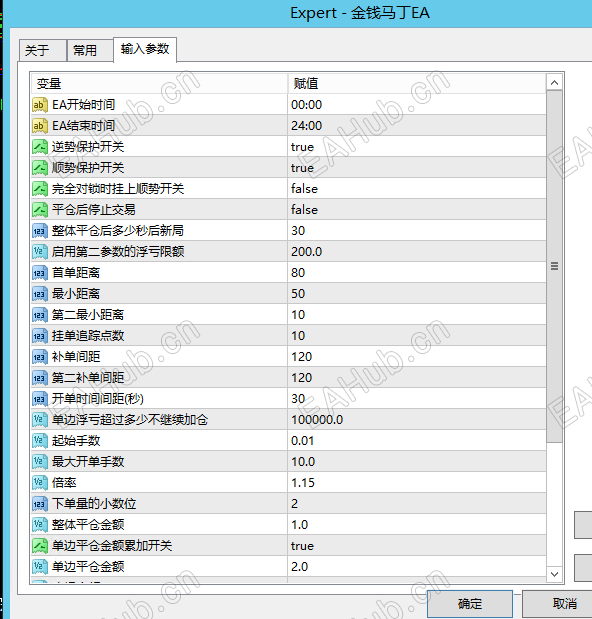
Task: Click the string icon beside EA开始时间
Action: point(40,105)
